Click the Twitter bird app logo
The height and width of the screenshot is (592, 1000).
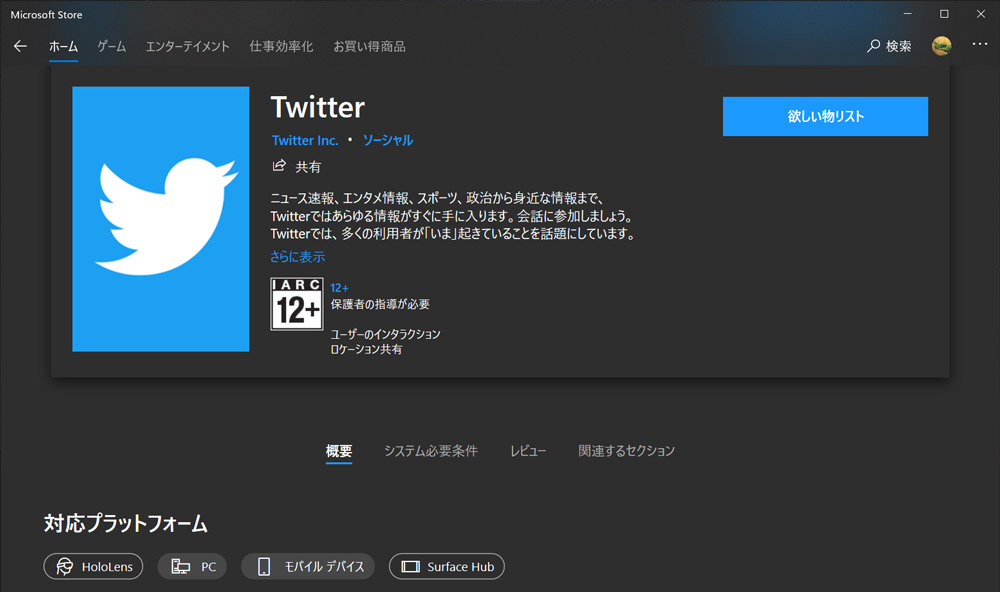pyautogui.click(x=160, y=218)
